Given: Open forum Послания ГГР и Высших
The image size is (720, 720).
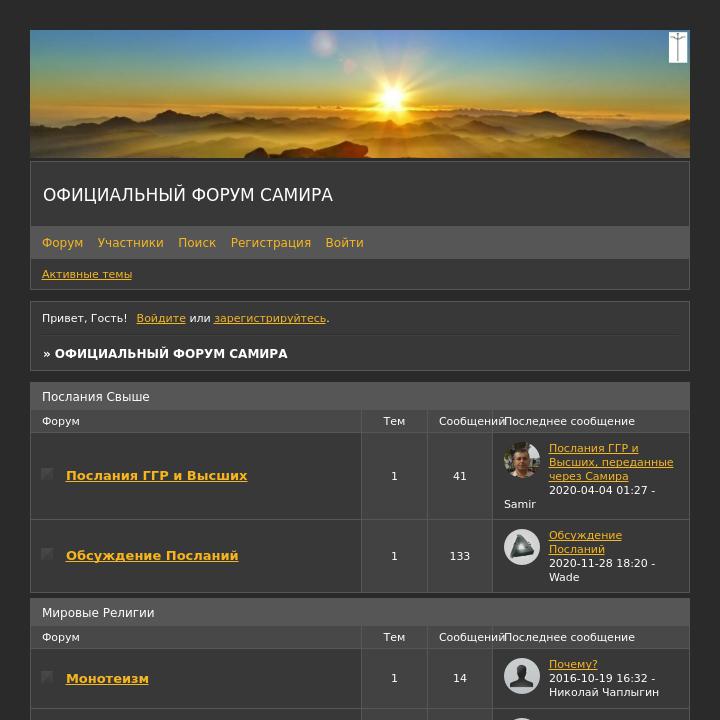Looking at the screenshot, I should point(157,476).
